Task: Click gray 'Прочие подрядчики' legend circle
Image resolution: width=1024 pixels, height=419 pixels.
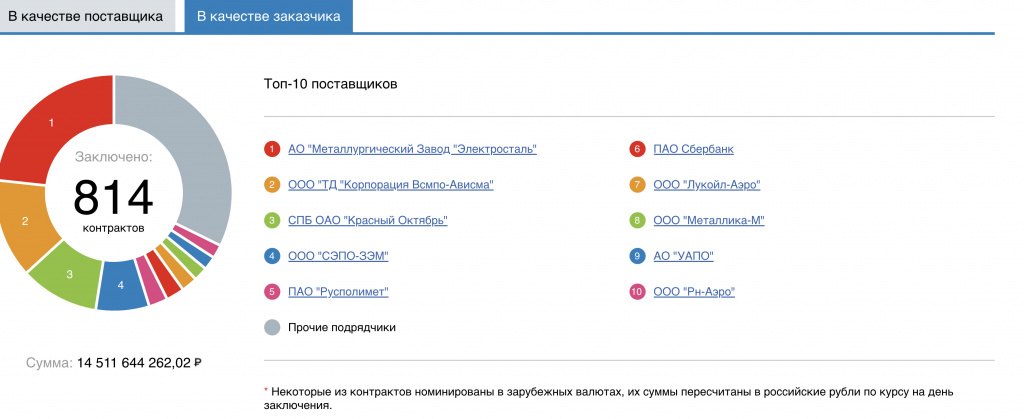Action: 272,328
